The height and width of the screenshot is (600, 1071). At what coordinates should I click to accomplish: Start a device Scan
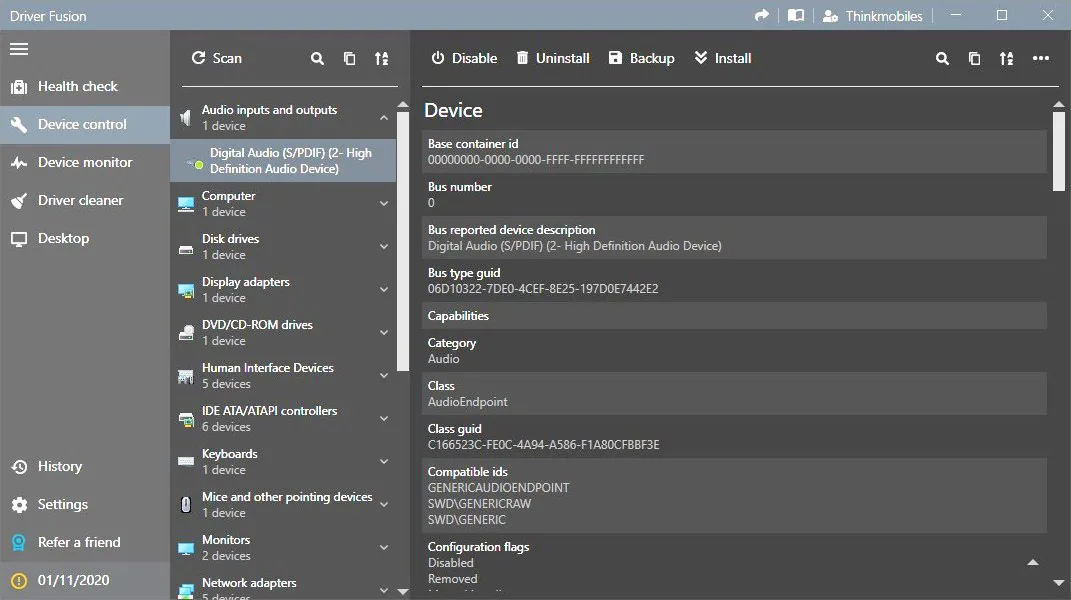217,58
